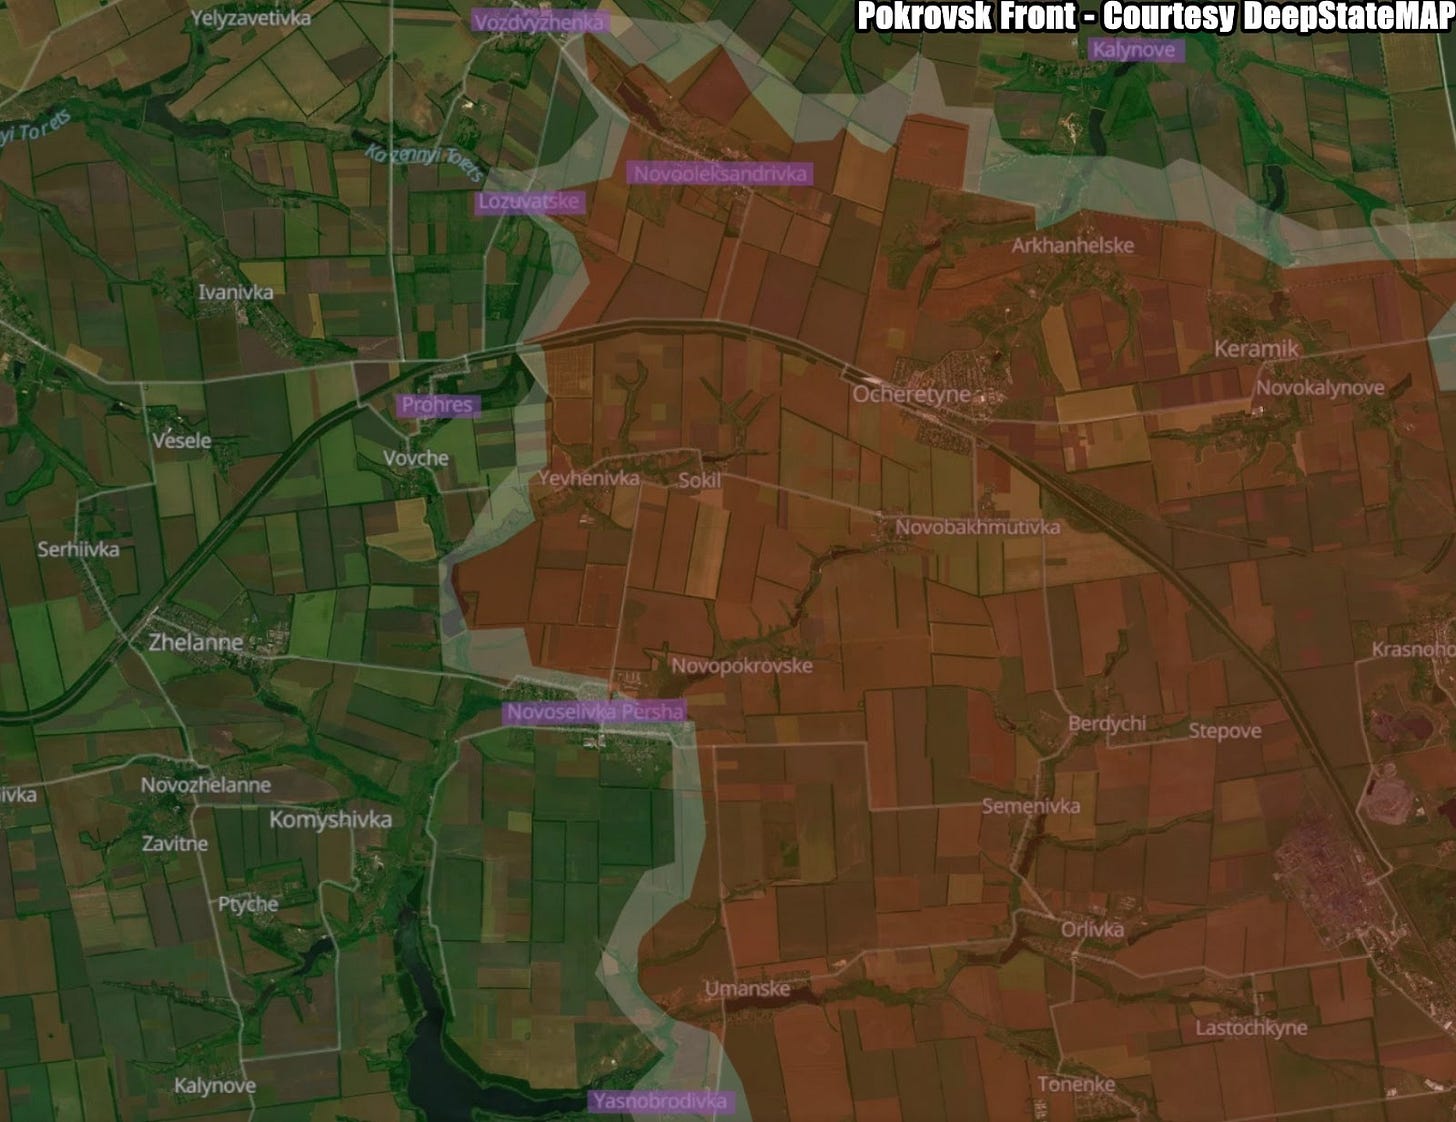
Task: Select the Novoselivka Persha highlighted label
Action: click(595, 712)
